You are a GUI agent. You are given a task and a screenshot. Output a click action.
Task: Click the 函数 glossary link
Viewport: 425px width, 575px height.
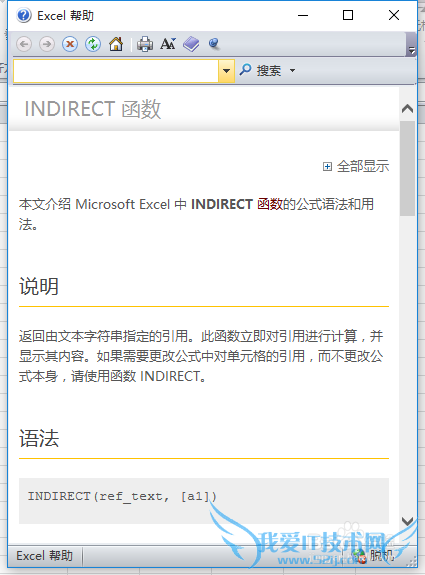click(x=270, y=204)
